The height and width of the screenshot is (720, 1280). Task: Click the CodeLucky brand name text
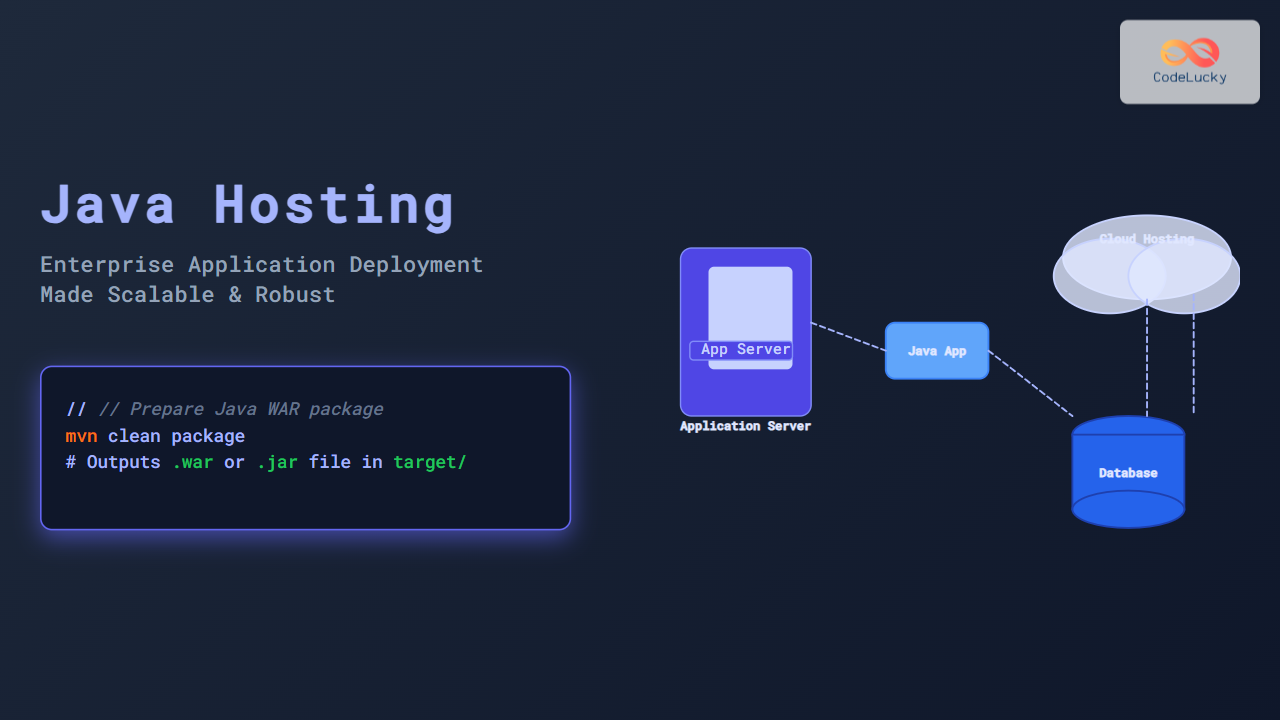1190,77
